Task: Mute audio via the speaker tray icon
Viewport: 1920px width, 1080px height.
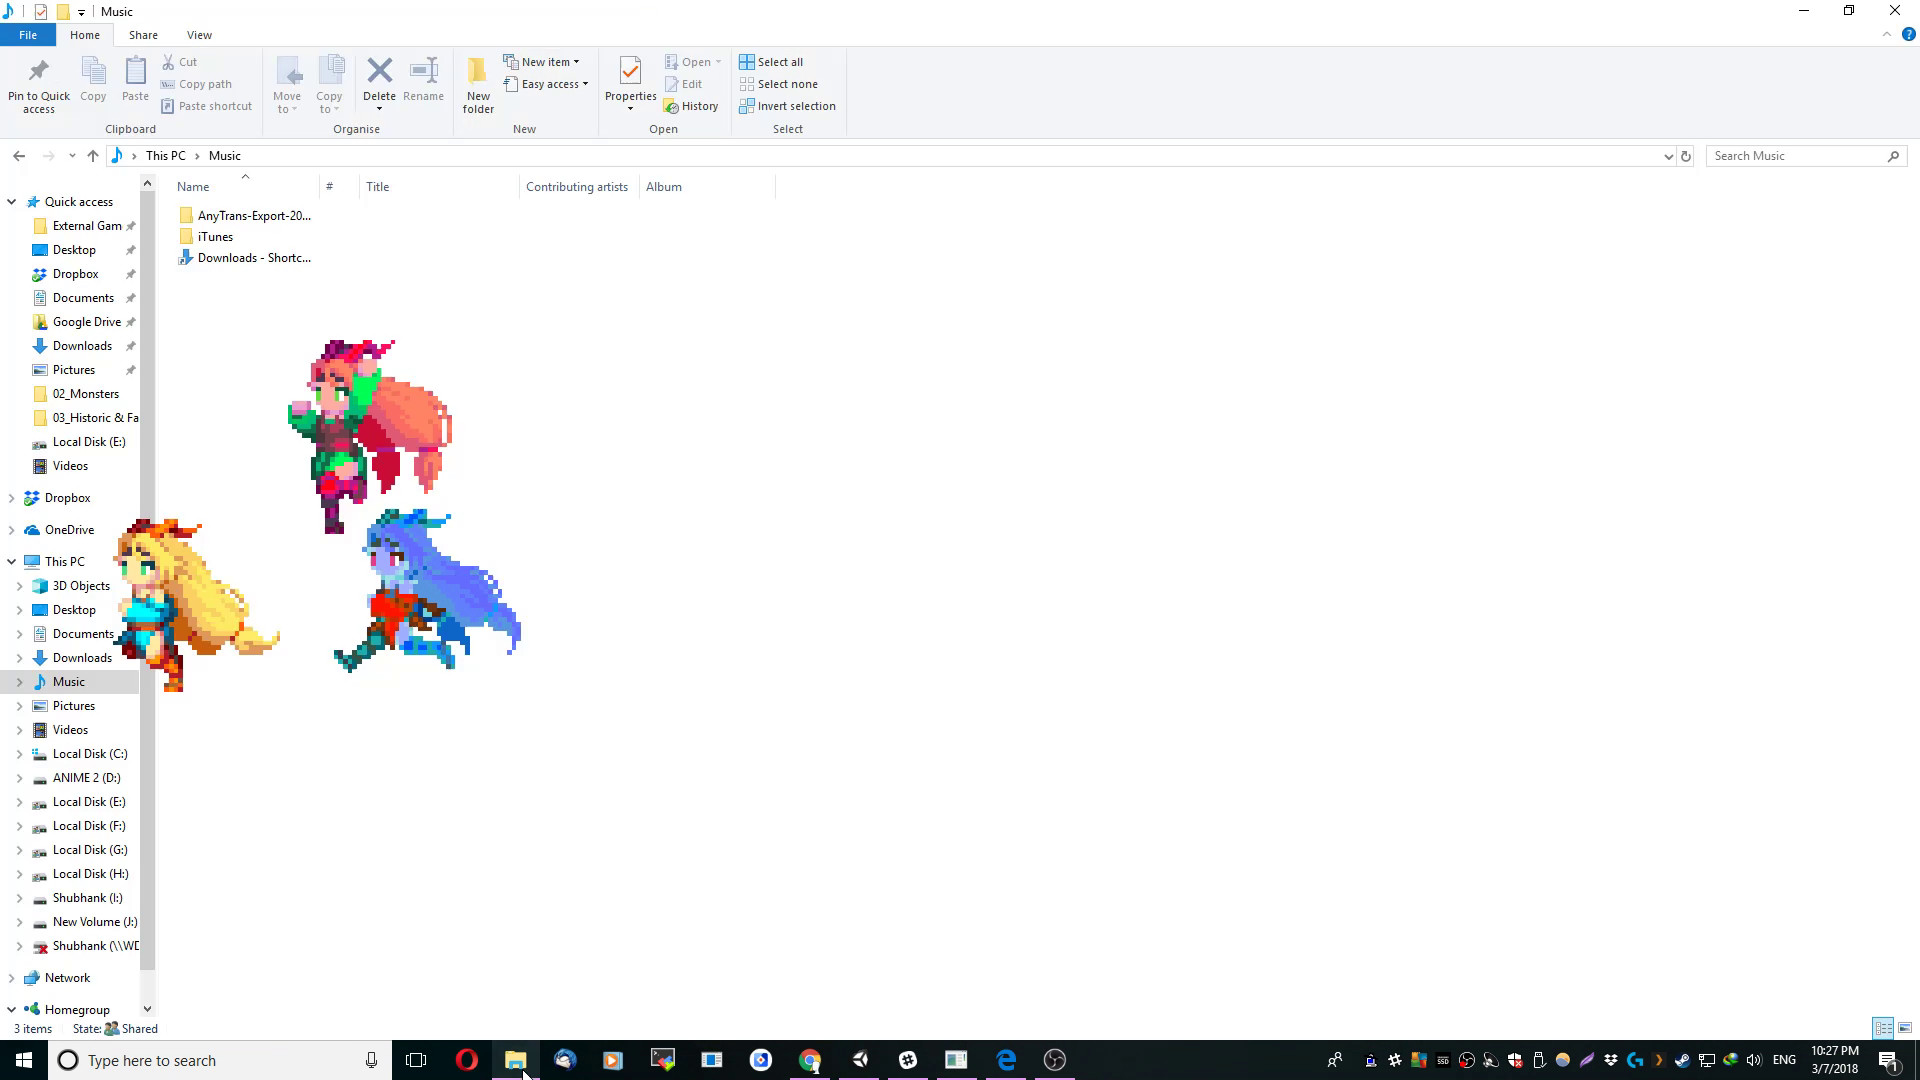Action: tap(1755, 1060)
